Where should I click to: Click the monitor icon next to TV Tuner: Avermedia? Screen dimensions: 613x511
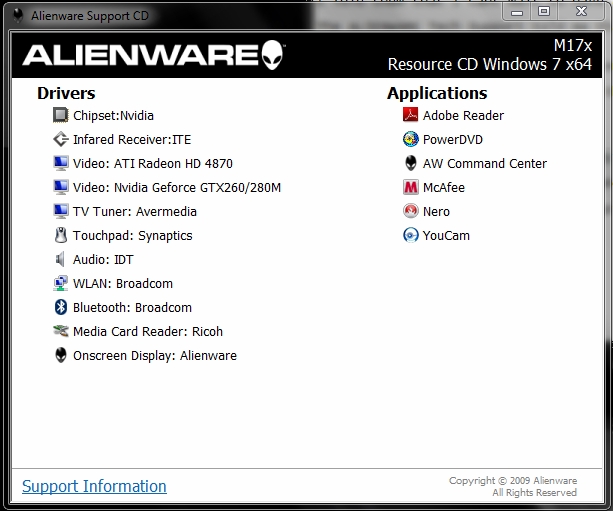(x=60, y=211)
